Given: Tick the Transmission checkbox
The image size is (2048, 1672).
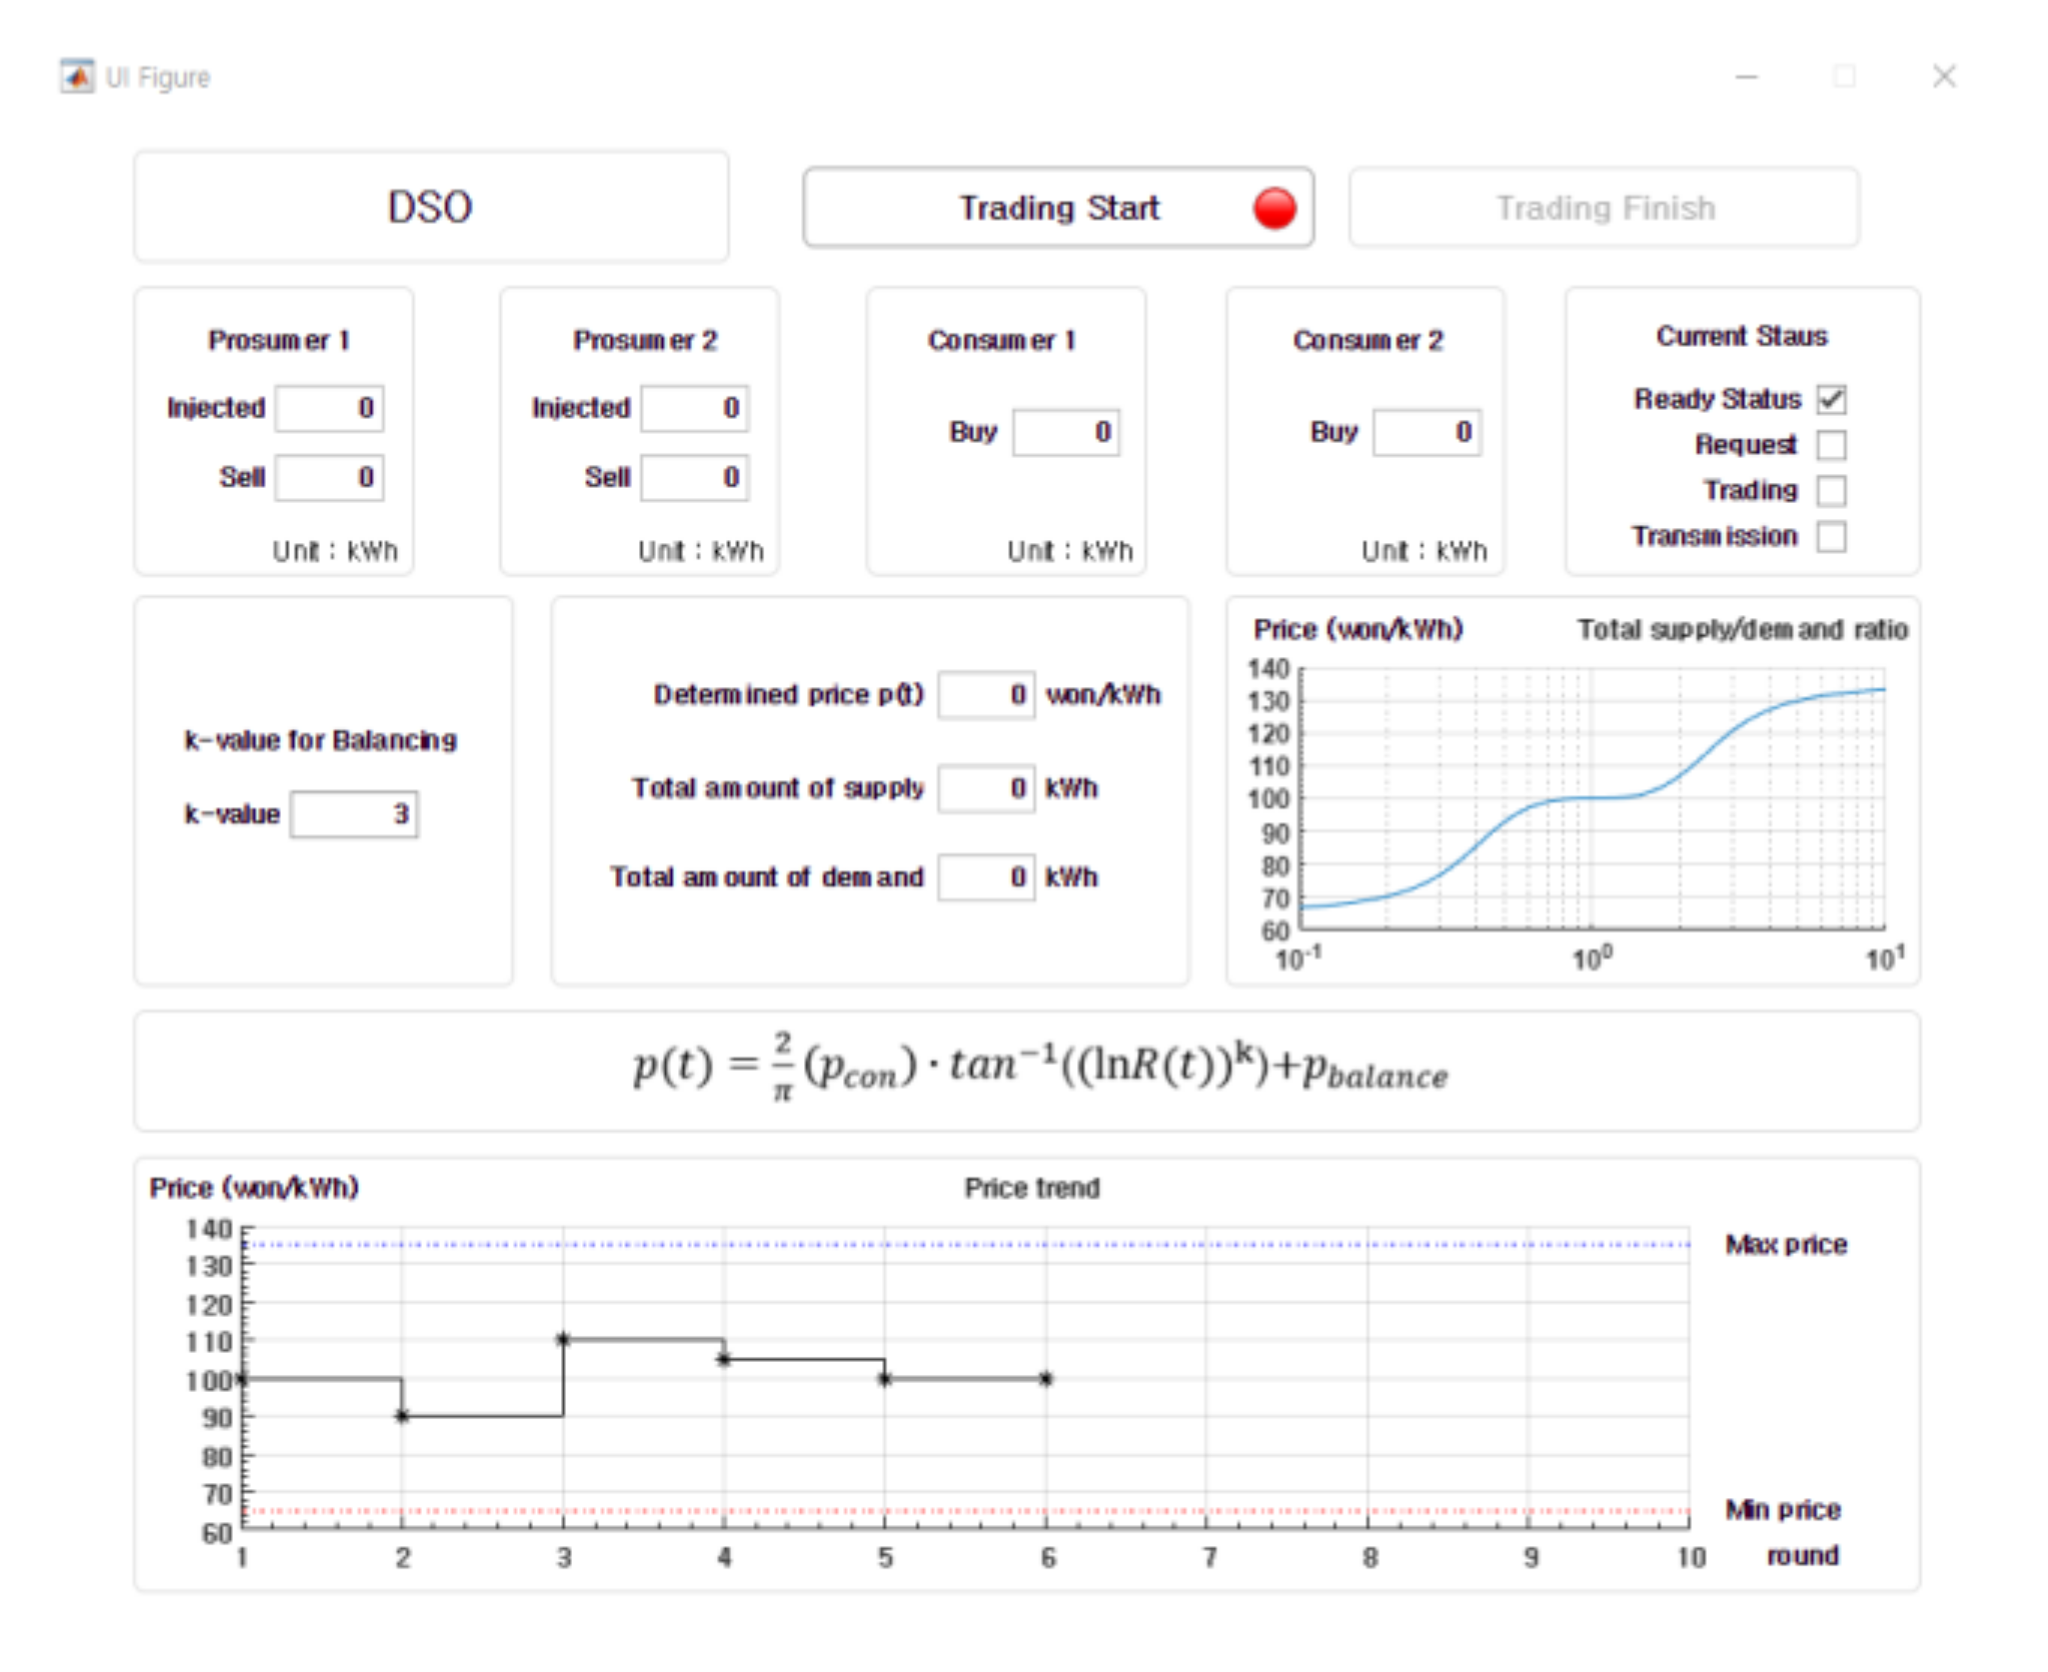Looking at the screenshot, I should coord(1831,536).
